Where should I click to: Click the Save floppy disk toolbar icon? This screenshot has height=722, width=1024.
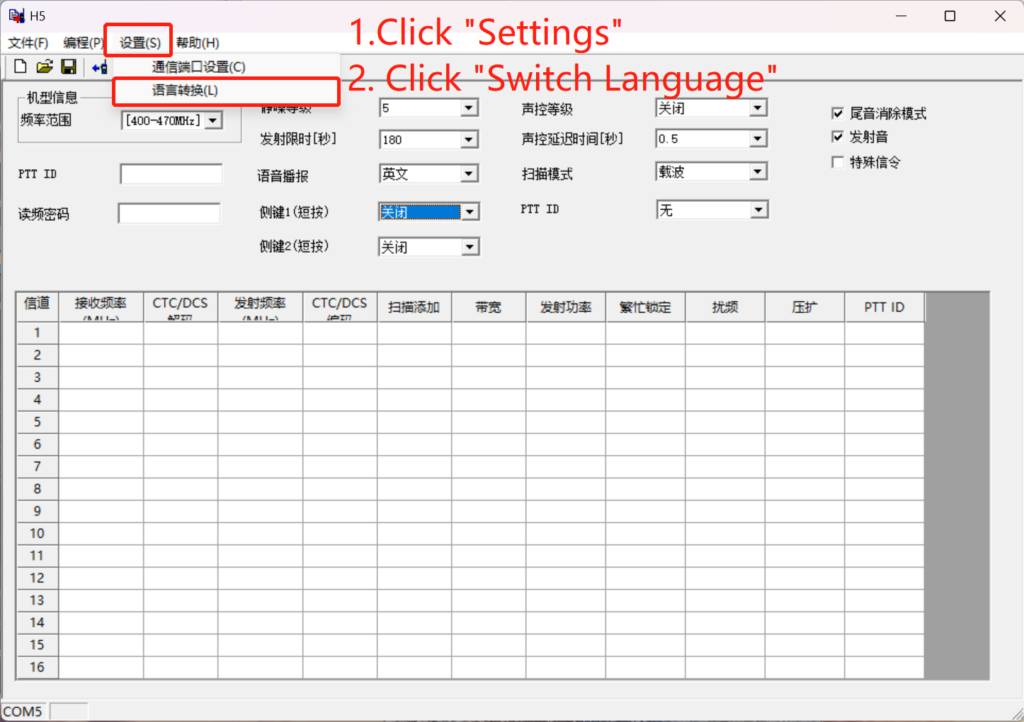[x=69, y=66]
